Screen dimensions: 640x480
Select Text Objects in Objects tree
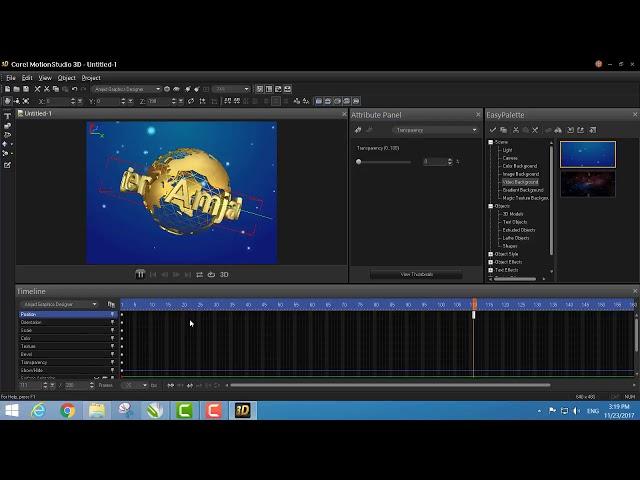click(x=515, y=222)
